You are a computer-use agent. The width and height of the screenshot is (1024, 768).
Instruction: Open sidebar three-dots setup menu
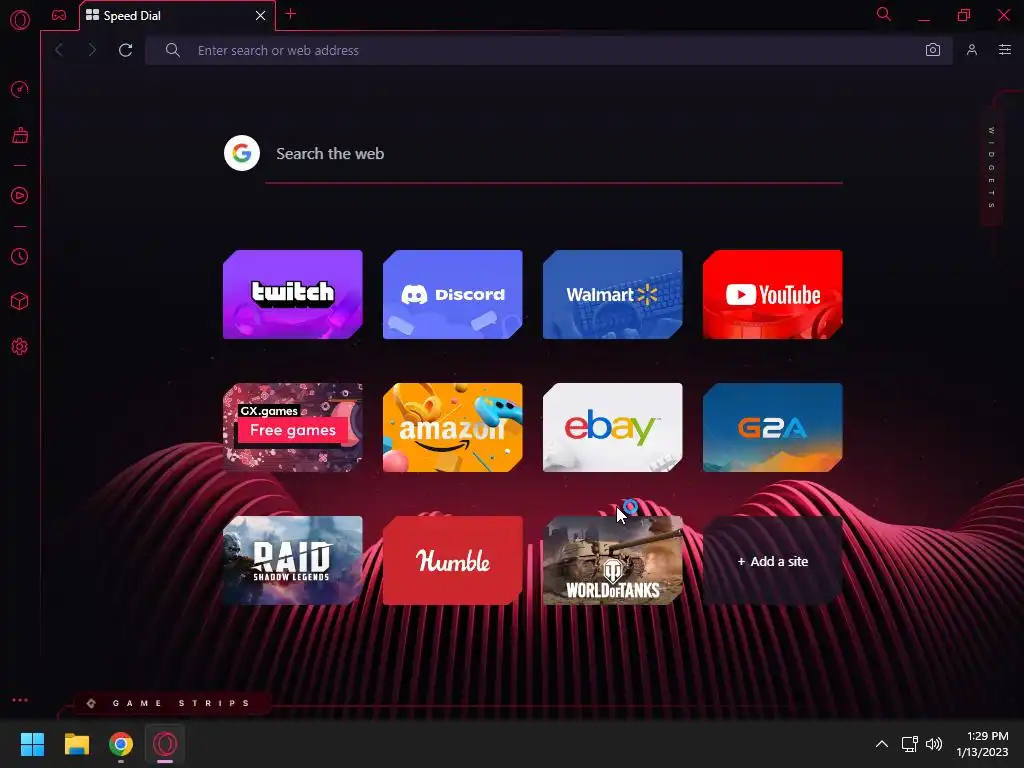point(20,700)
